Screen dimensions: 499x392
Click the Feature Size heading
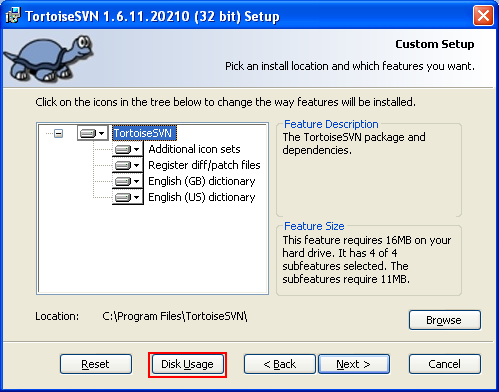pos(314,226)
